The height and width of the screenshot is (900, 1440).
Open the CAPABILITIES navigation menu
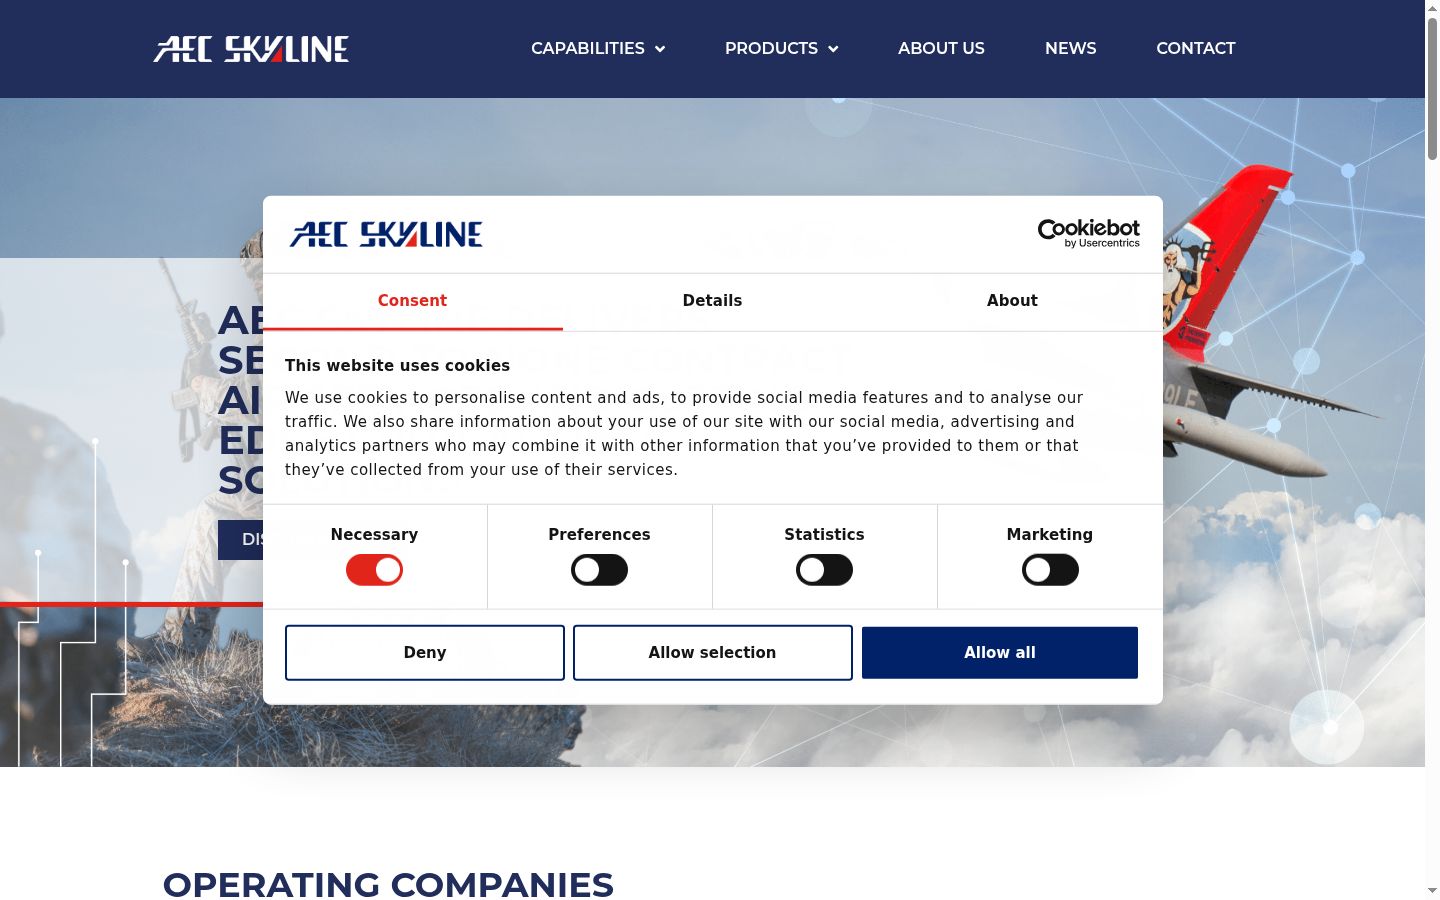(x=587, y=48)
